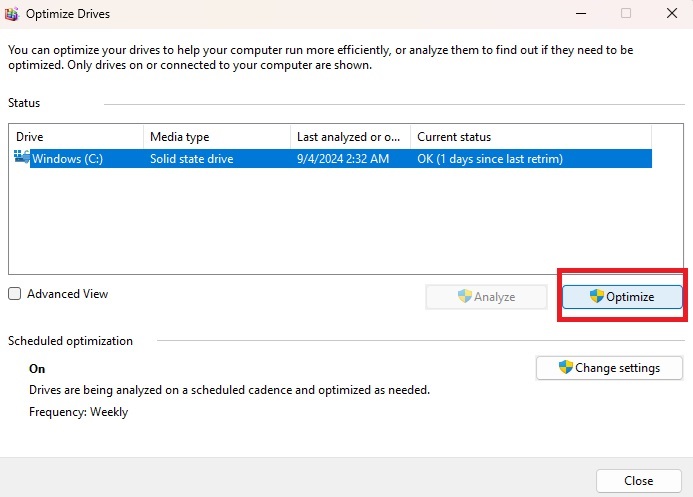The height and width of the screenshot is (497, 693).
Task: Click the Optimize Drives app icon in title bar
Action: click(x=12, y=14)
